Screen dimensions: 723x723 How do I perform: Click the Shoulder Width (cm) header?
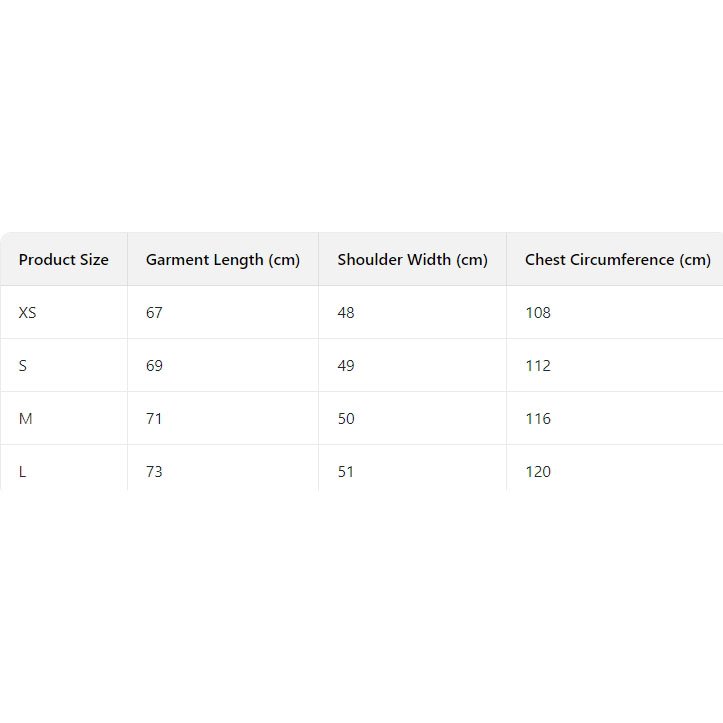click(412, 260)
